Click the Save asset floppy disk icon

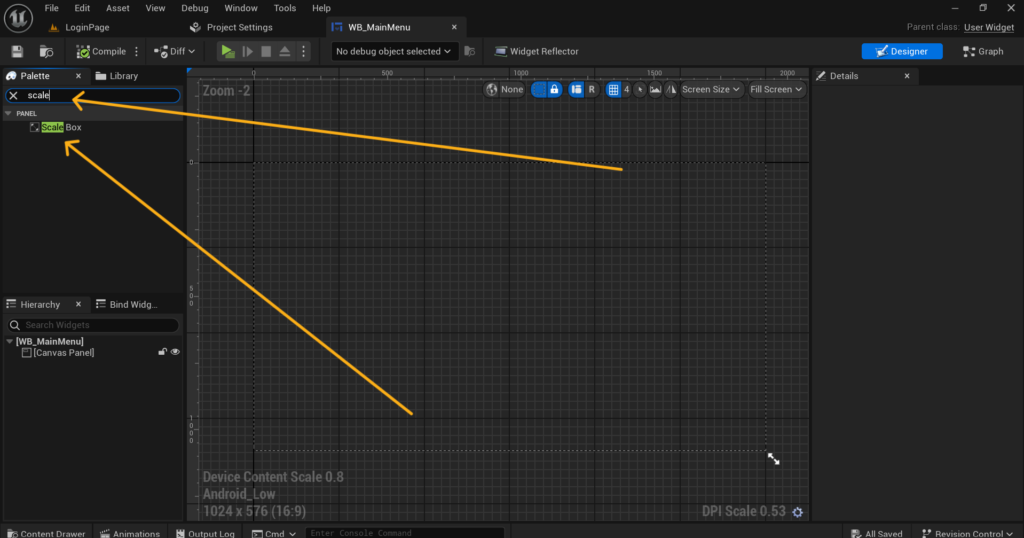(x=17, y=51)
